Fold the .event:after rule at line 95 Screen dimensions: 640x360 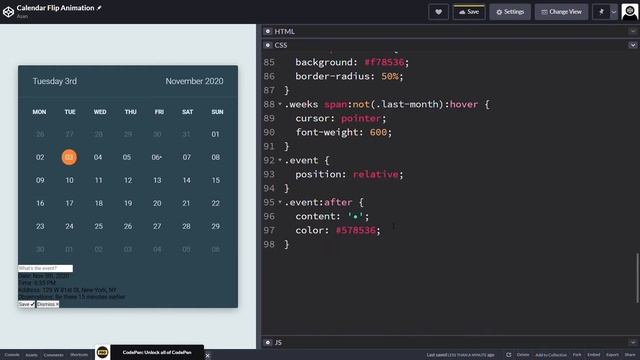coord(280,202)
